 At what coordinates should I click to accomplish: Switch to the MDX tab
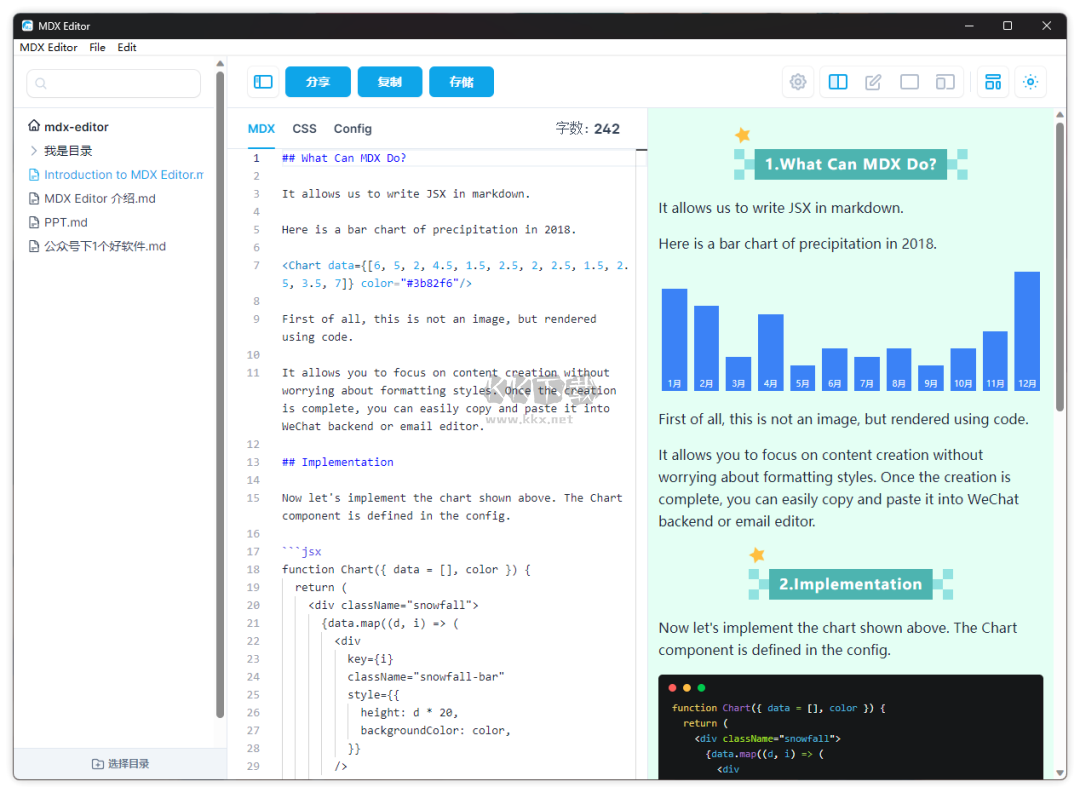261,129
